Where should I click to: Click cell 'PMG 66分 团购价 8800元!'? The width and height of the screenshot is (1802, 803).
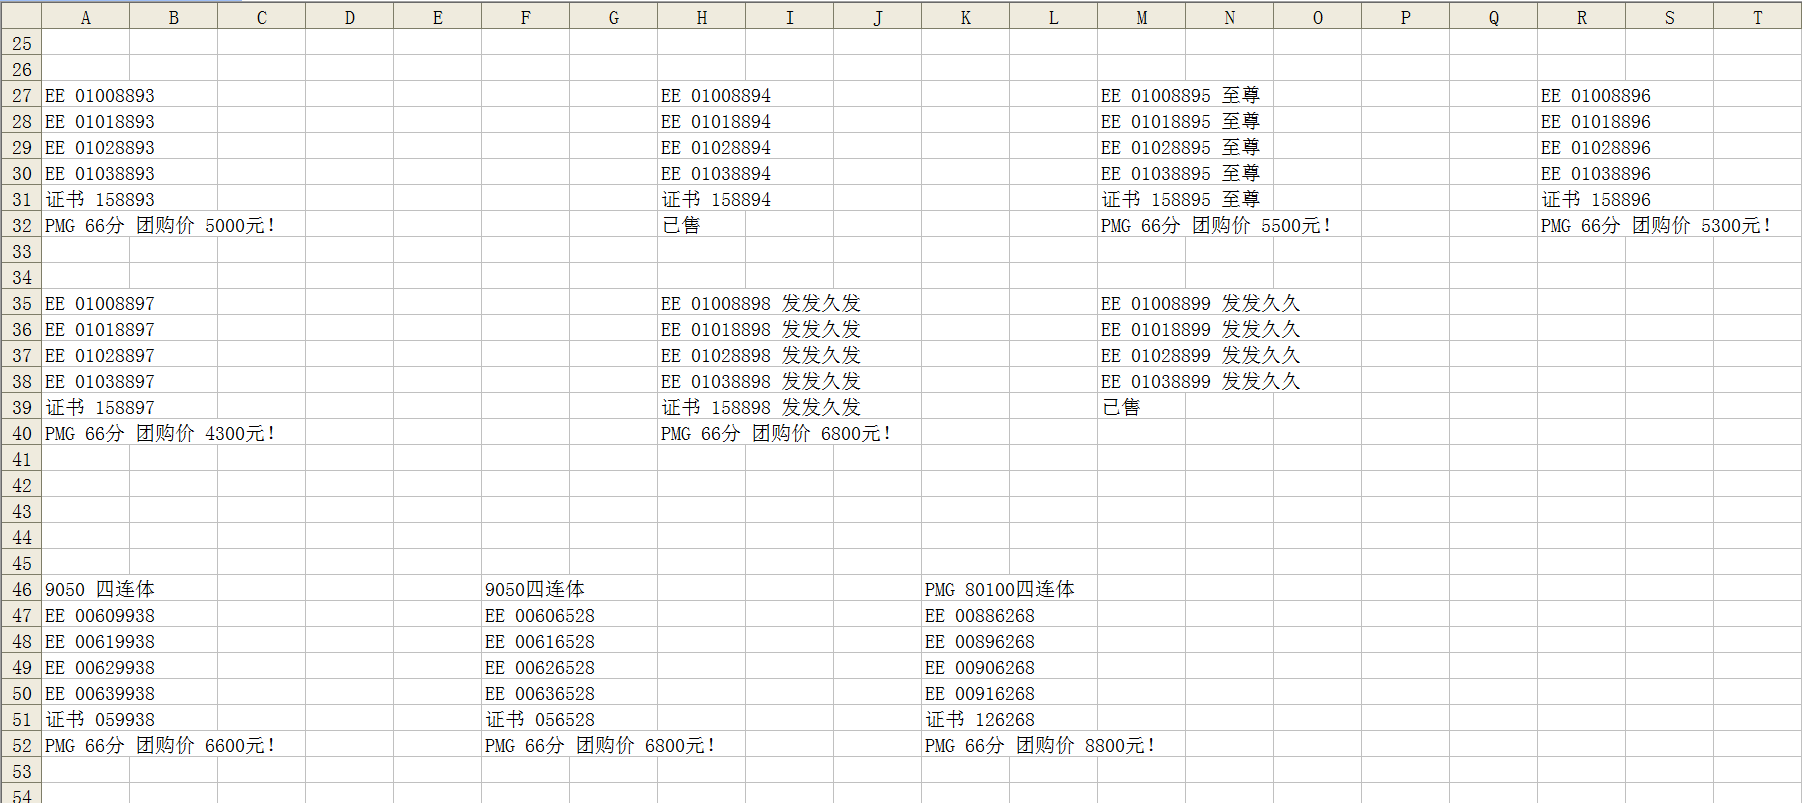(x=1040, y=745)
